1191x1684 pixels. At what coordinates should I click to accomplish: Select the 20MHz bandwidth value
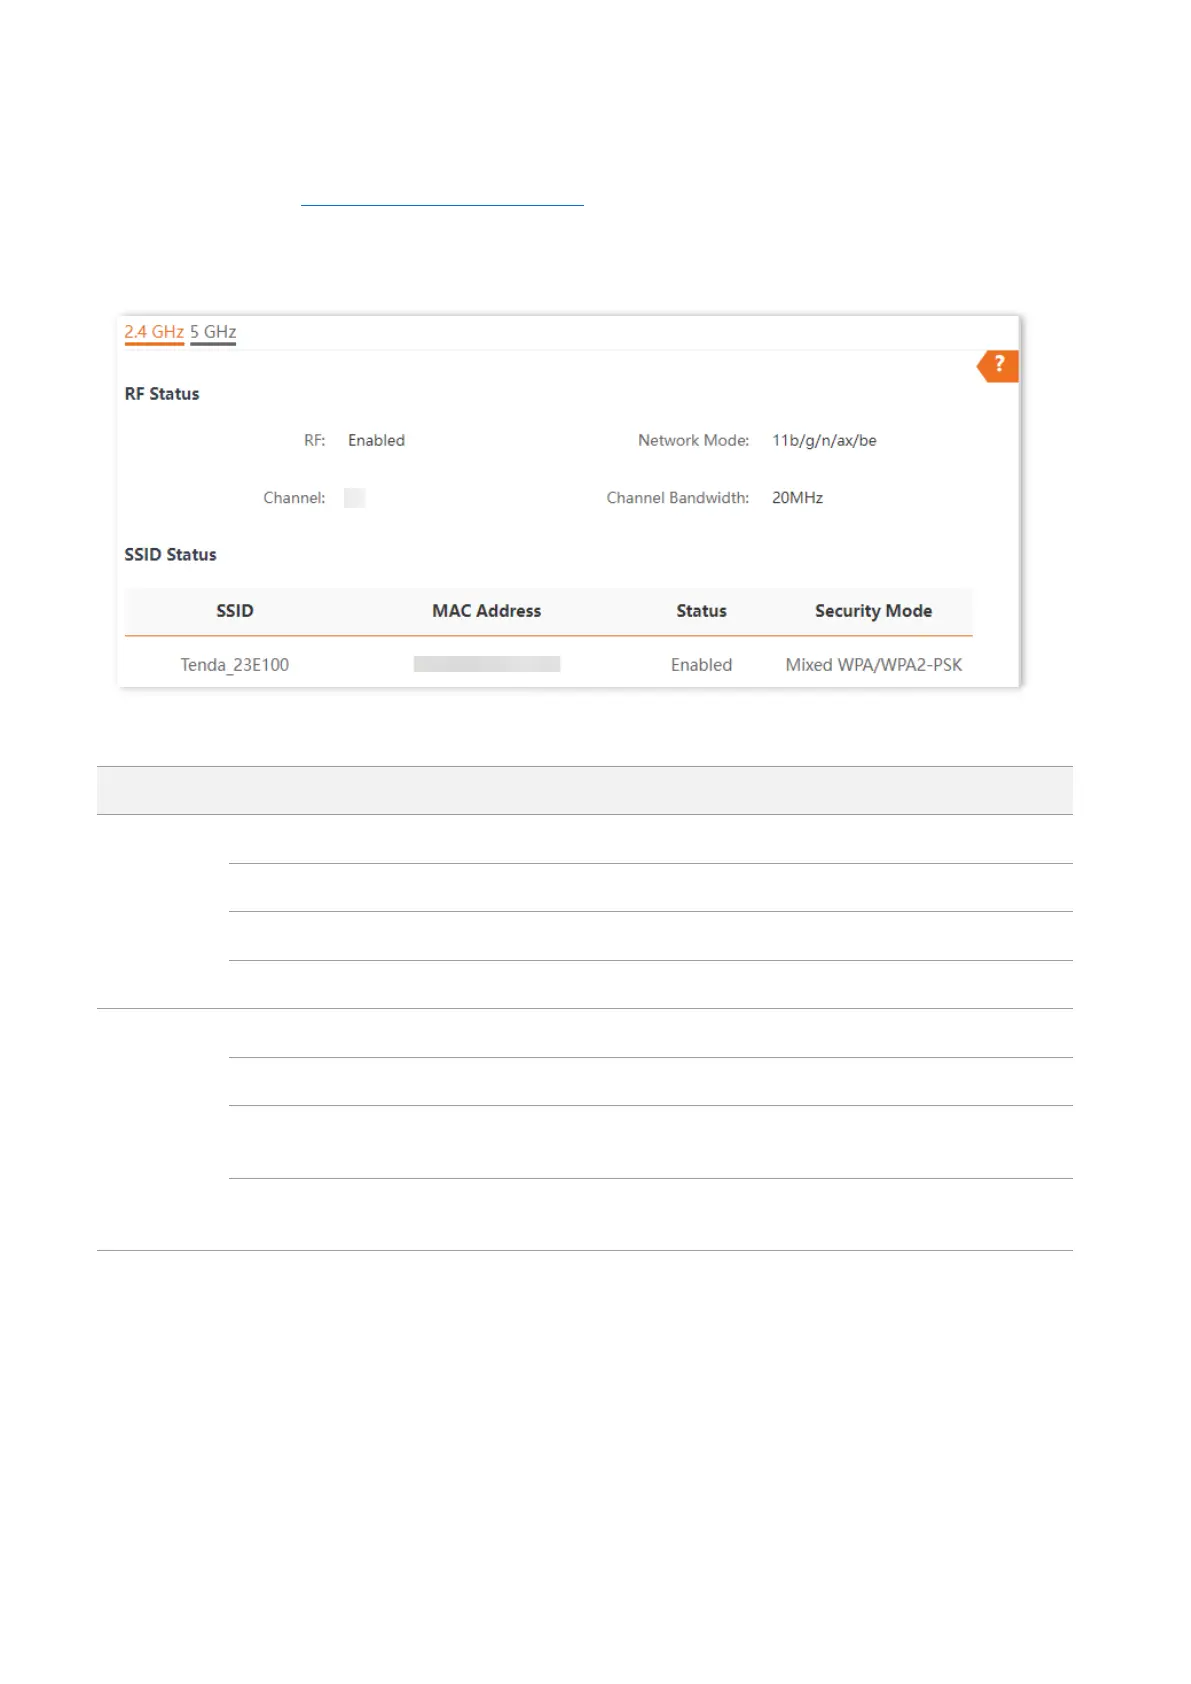[x=797, y=498]
